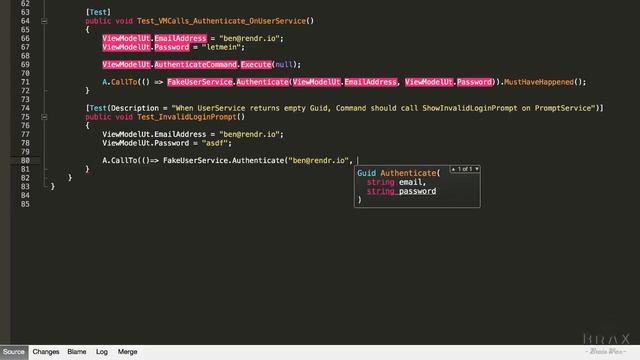This screenshot has height=360, width=640.
Task: Click "ben@rendr.io" string on line 77
Action: [x=249, y=134]
